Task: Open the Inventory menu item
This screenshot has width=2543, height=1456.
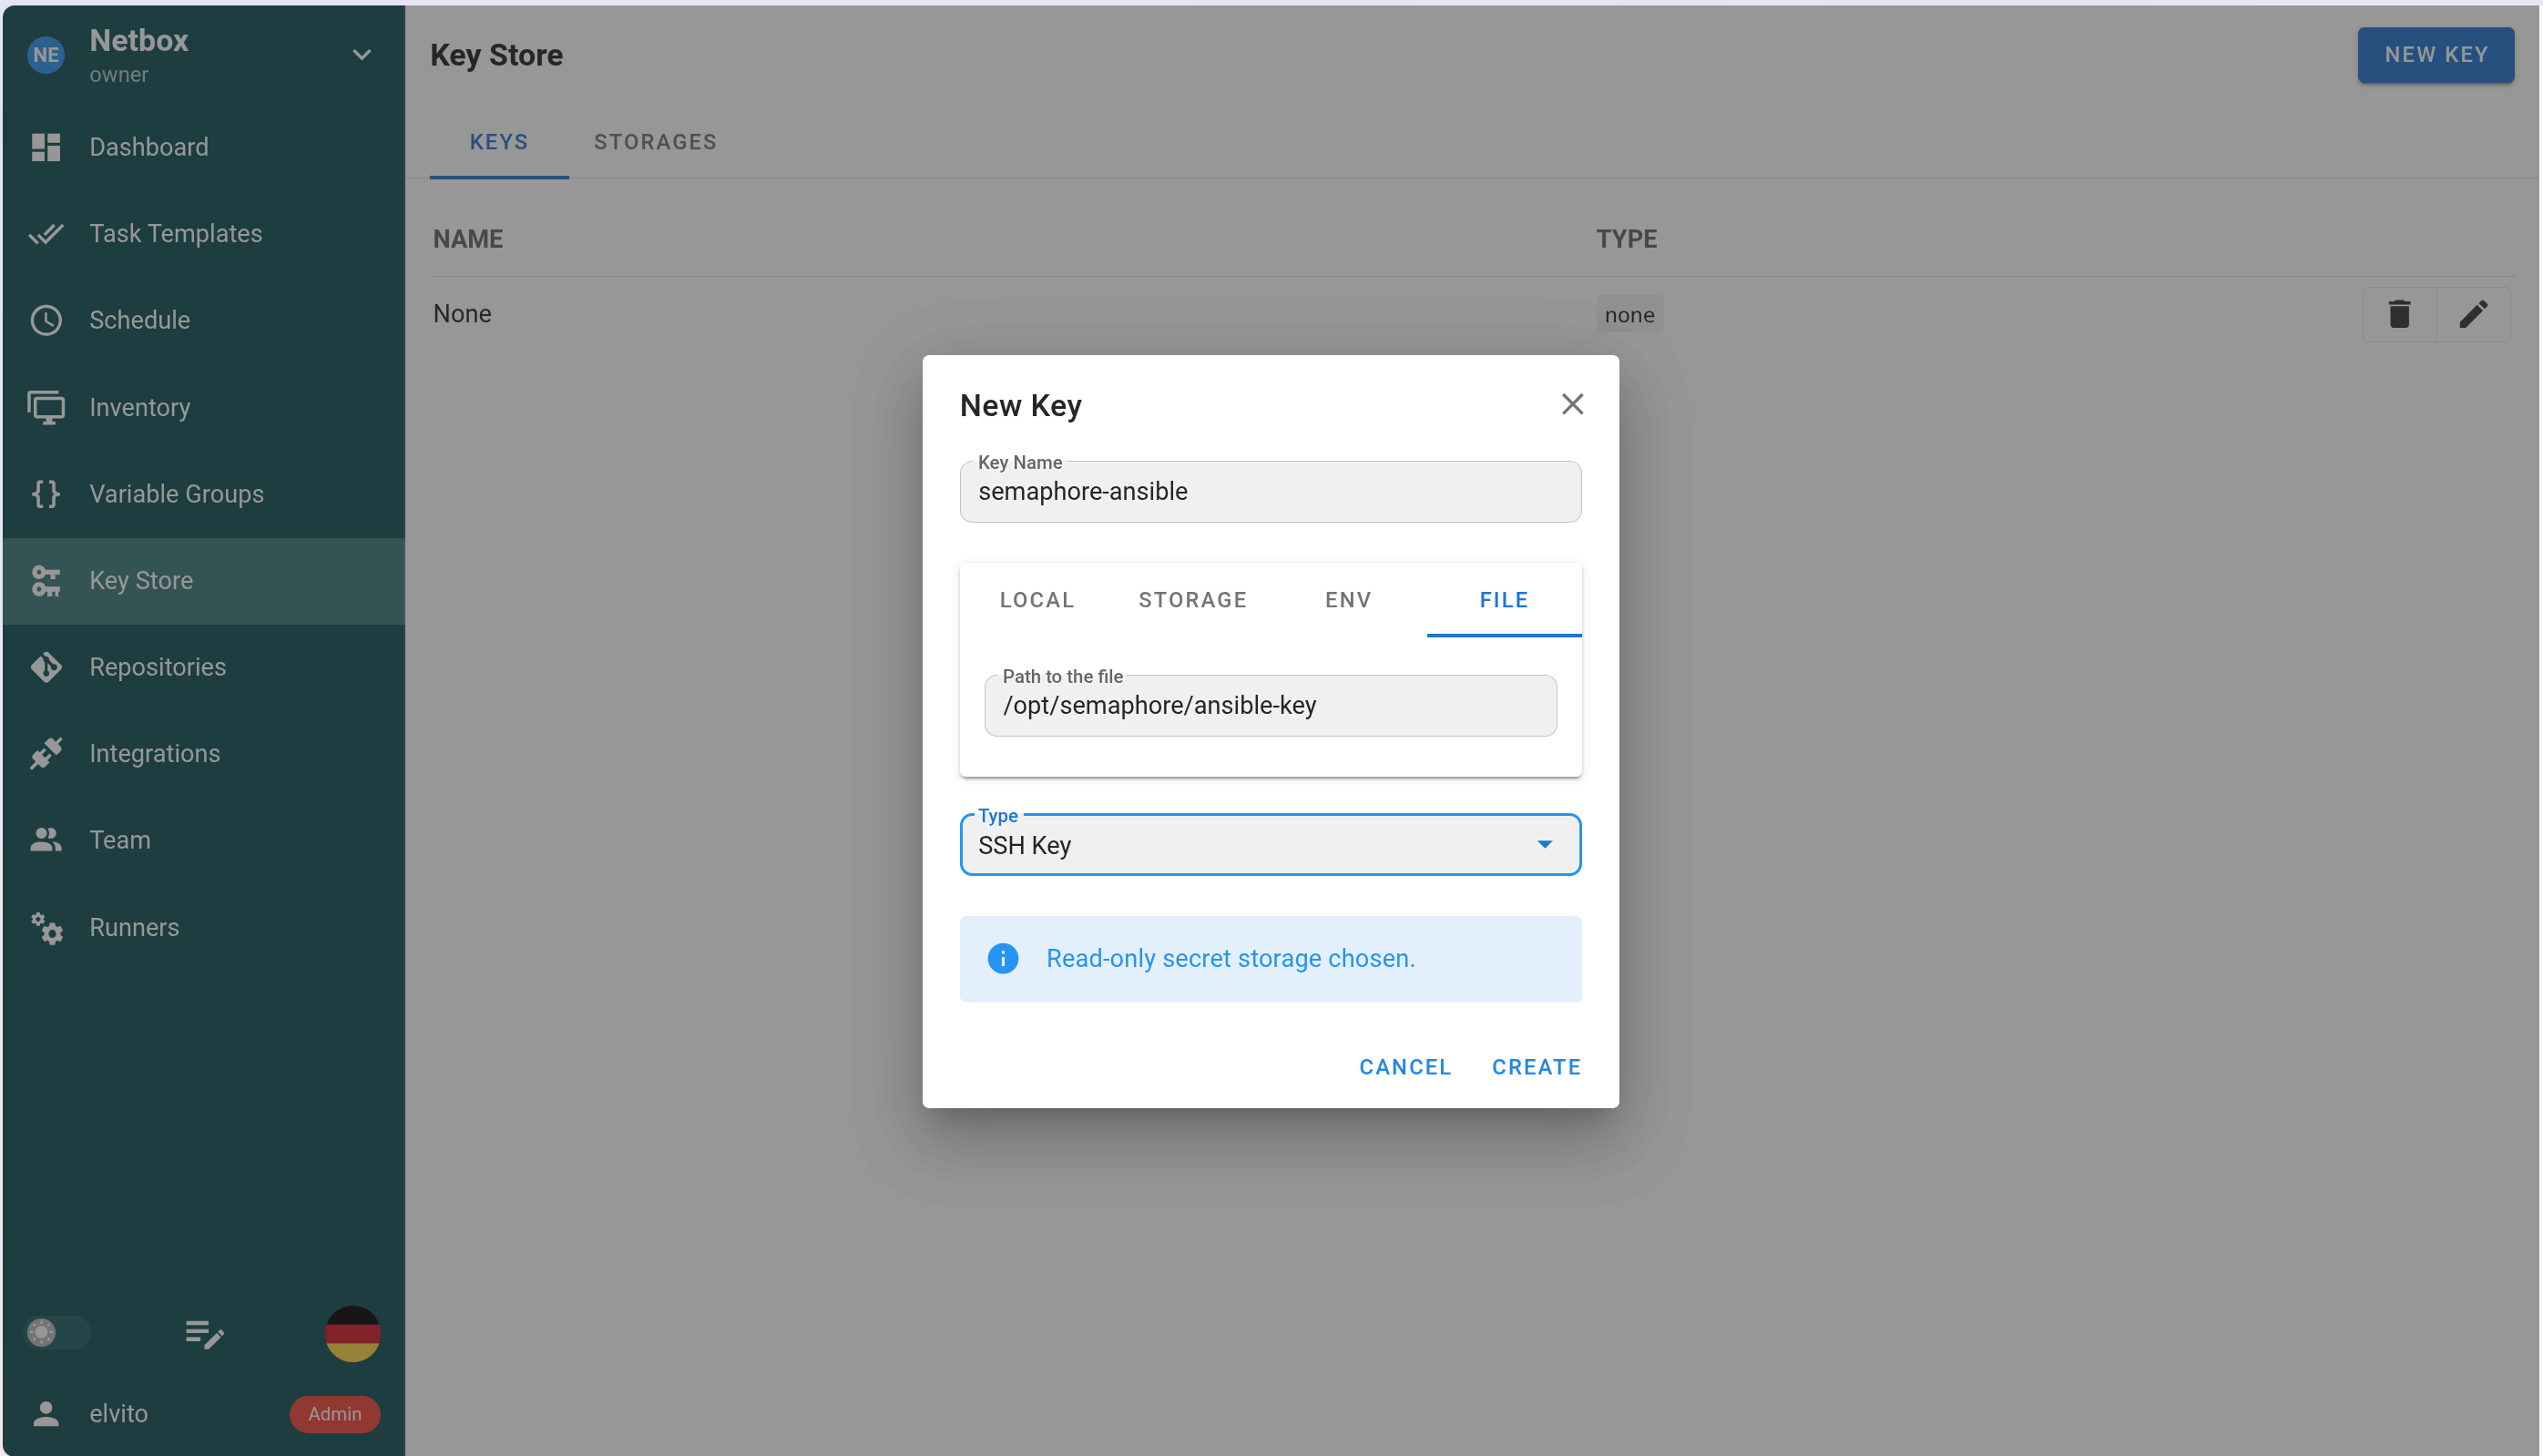Action: (204, 407)
